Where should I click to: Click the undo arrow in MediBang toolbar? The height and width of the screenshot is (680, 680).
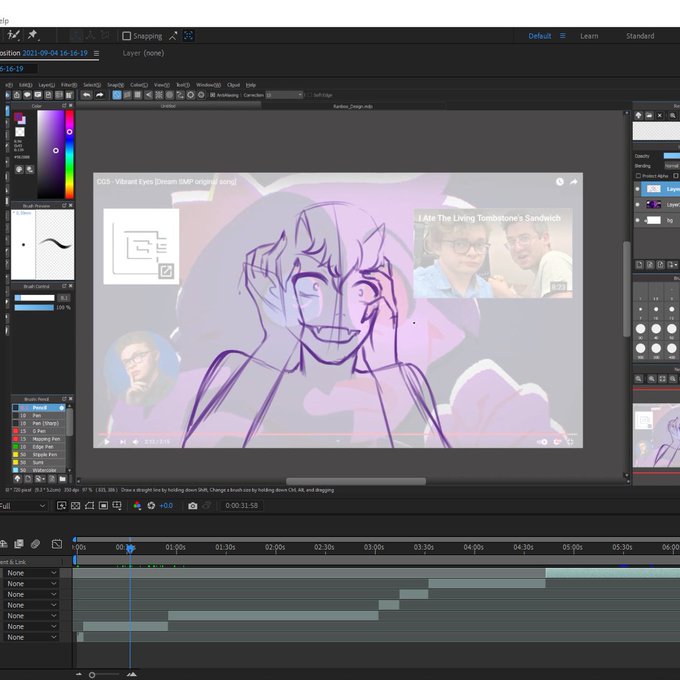click(87, 95)
